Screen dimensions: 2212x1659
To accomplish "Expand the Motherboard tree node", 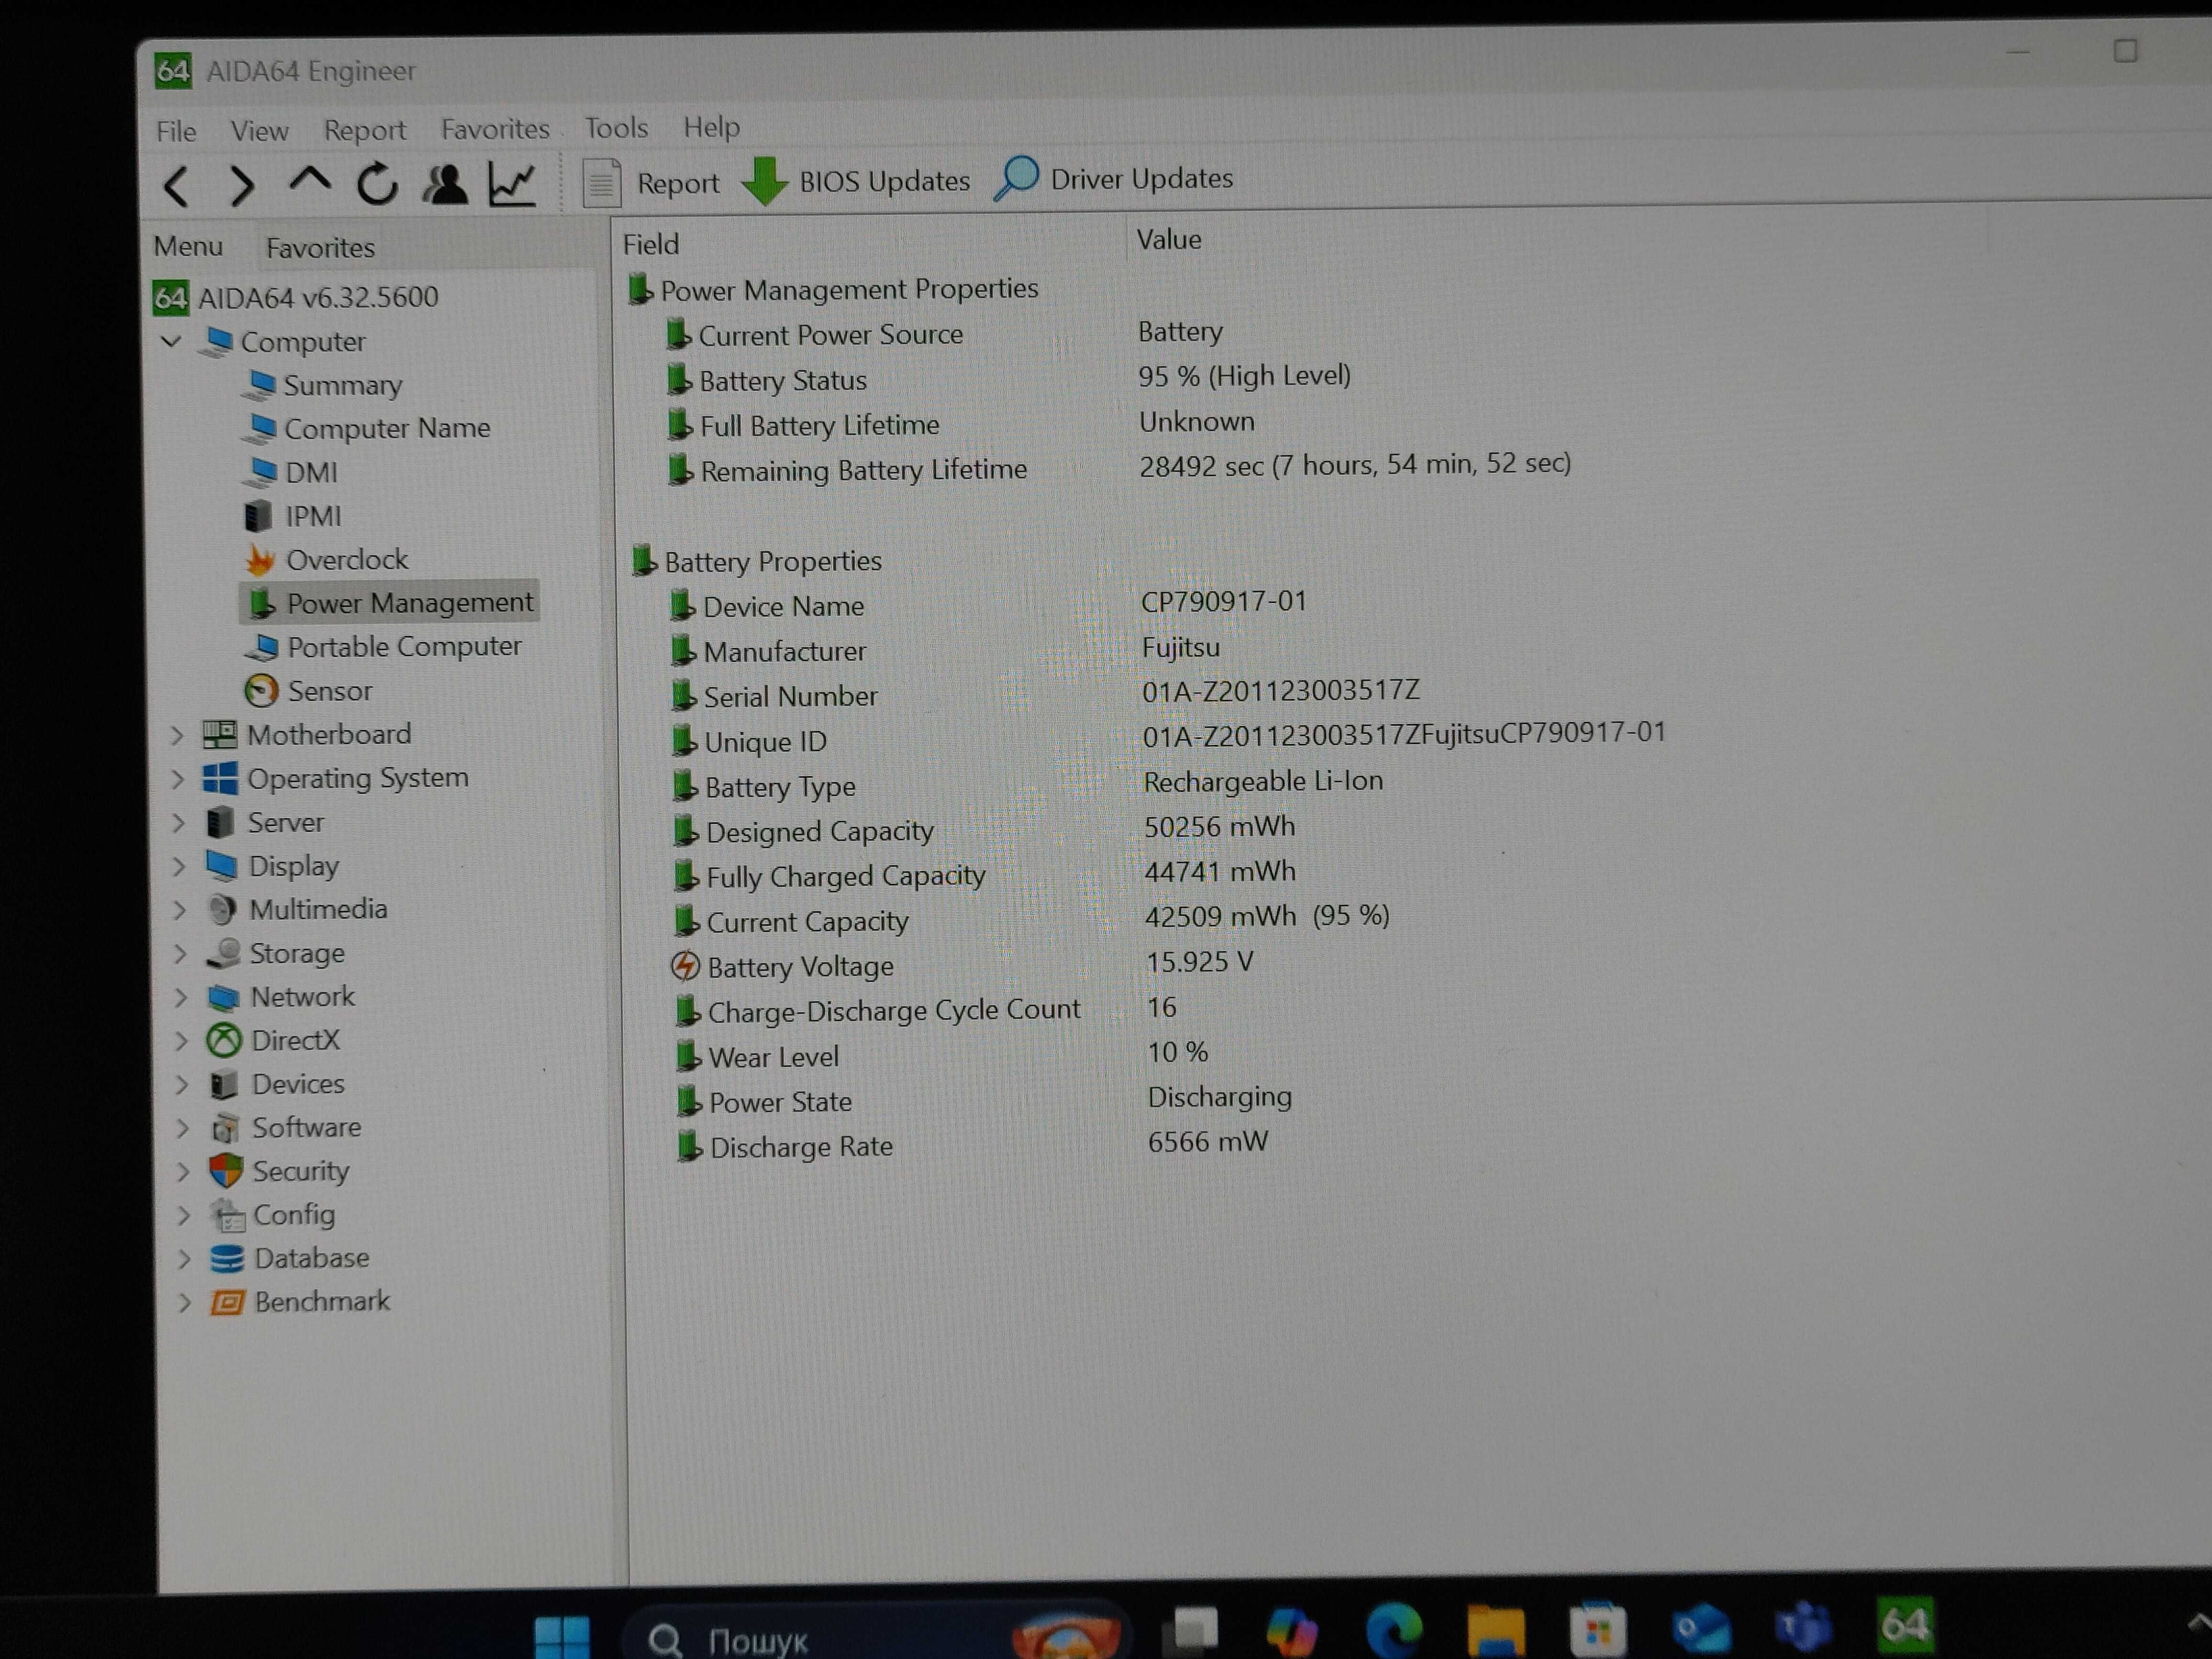I will (178, 736).
